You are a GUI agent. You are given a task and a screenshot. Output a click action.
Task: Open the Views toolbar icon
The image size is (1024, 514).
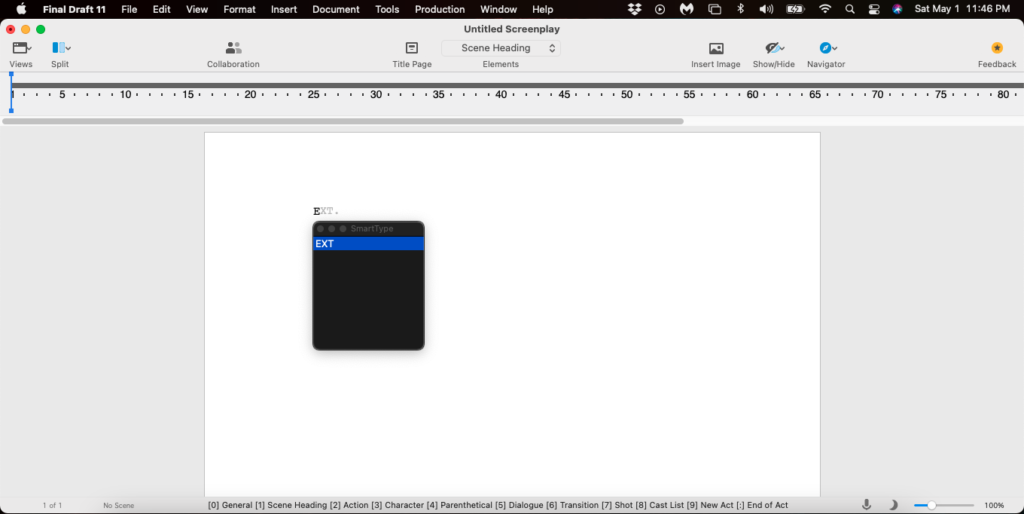tap(20, 48)
